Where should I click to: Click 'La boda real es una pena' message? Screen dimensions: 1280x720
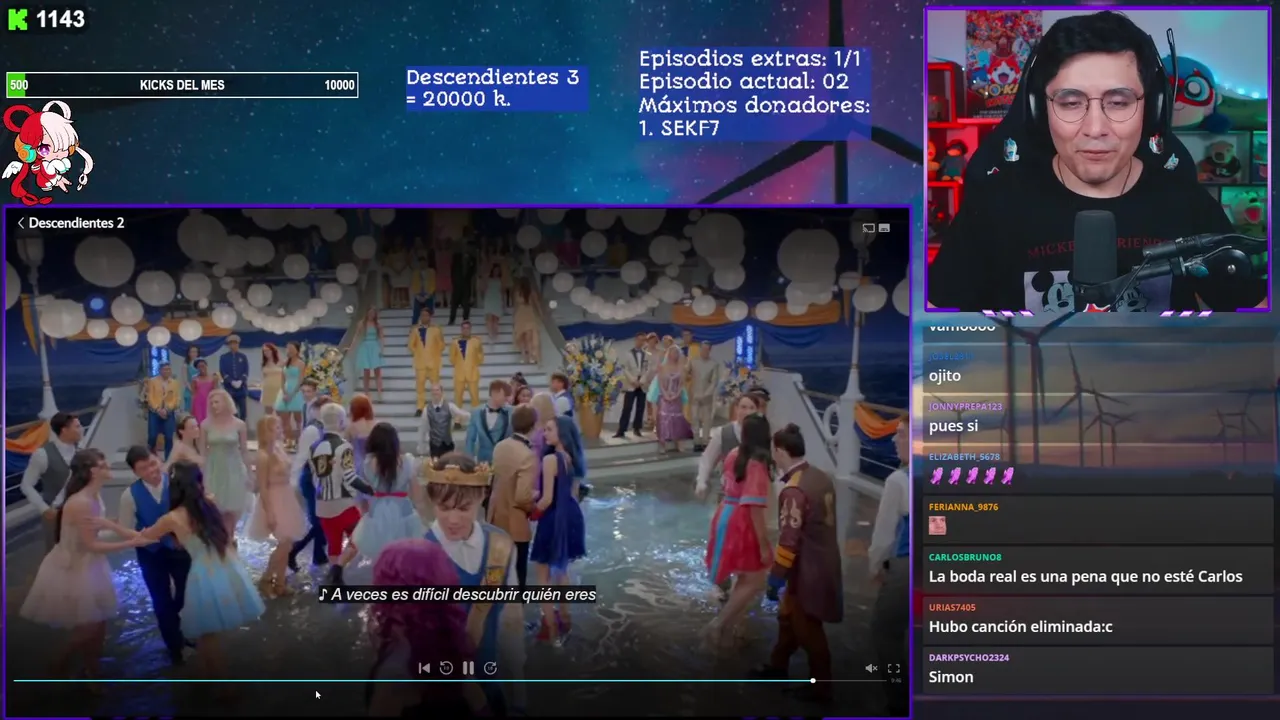tap(1086, 576)
